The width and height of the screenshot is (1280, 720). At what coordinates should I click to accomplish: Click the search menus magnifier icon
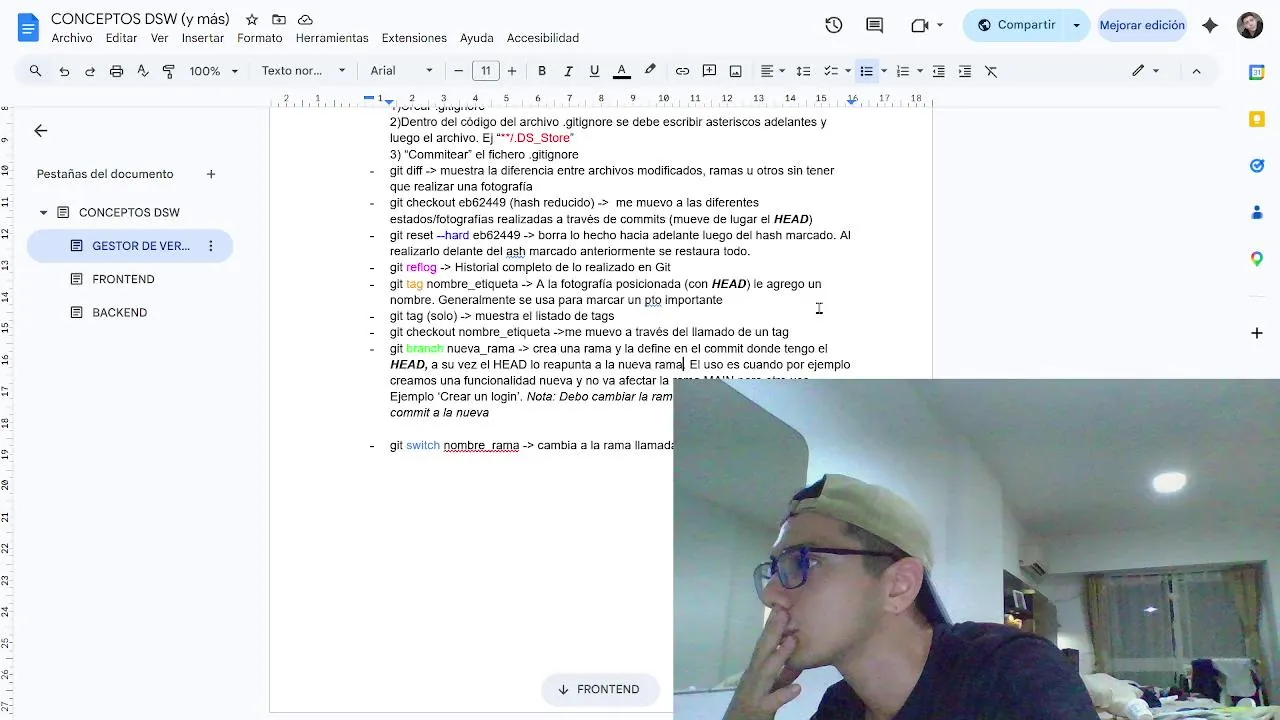pyautogui.click(x=36, y=71)
